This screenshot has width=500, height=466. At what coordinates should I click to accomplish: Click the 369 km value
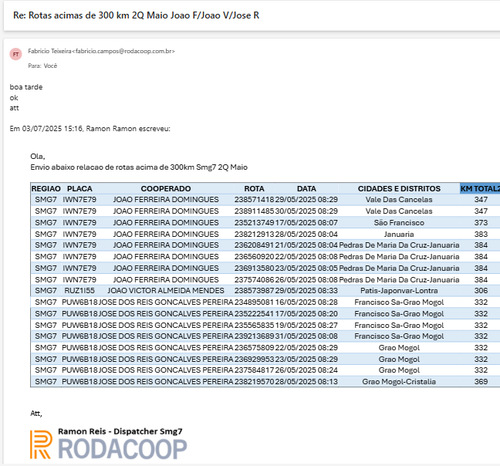pyautogui.click(x=481, y=382)
